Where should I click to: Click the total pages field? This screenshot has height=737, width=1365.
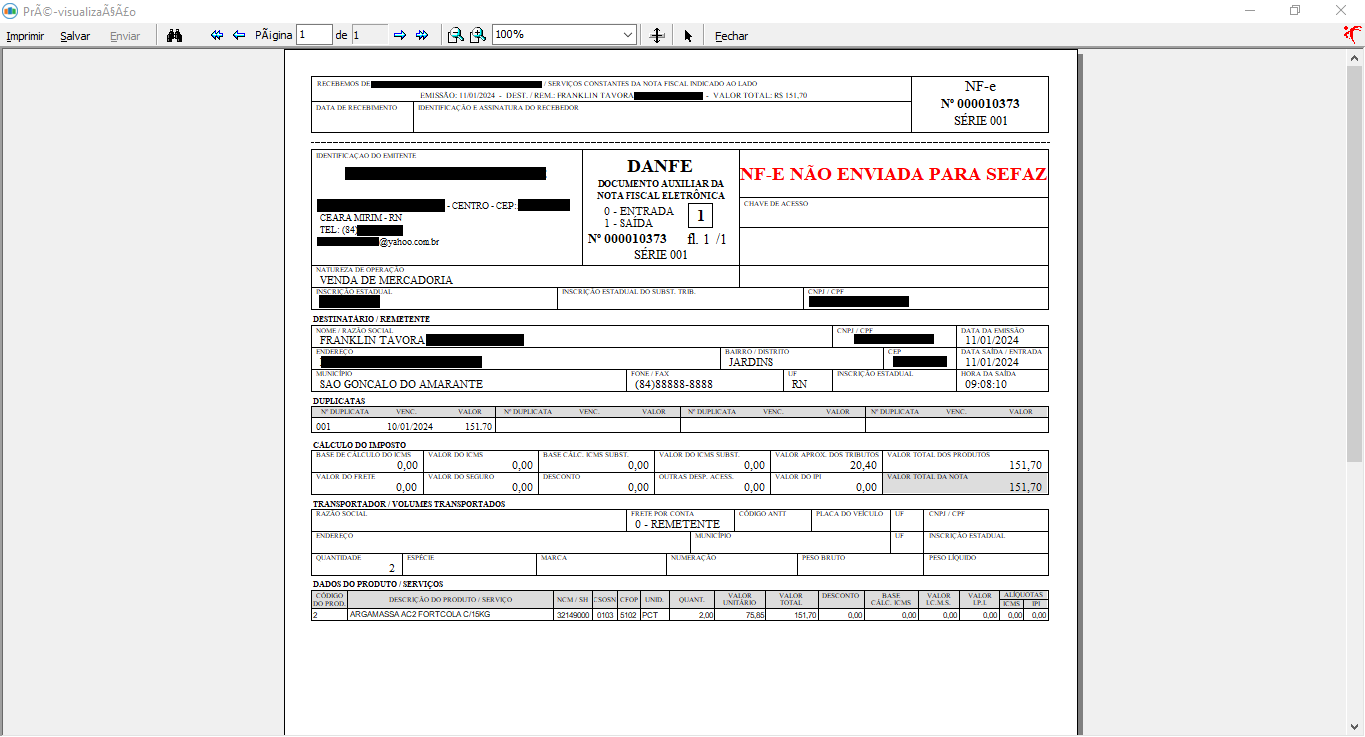point(369,34)
